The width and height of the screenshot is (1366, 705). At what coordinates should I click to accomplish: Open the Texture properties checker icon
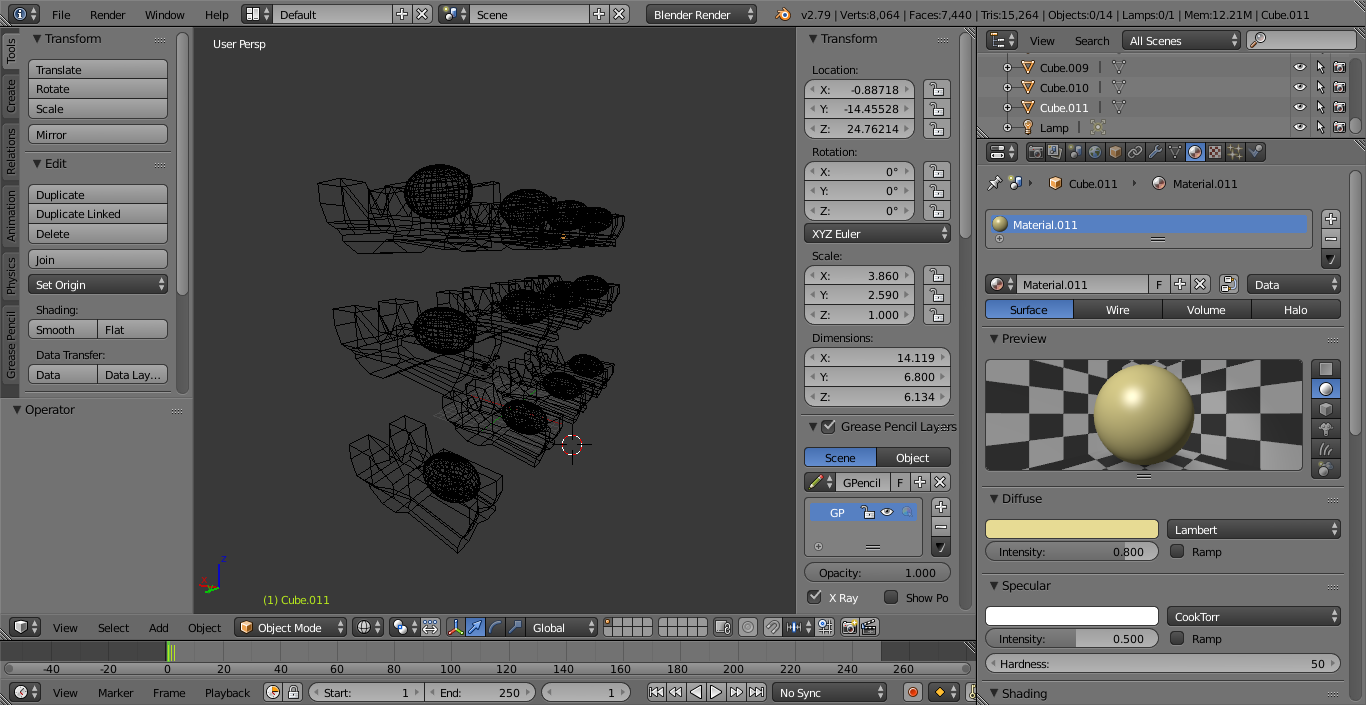pyautogui.click(x=1215, y=152)
